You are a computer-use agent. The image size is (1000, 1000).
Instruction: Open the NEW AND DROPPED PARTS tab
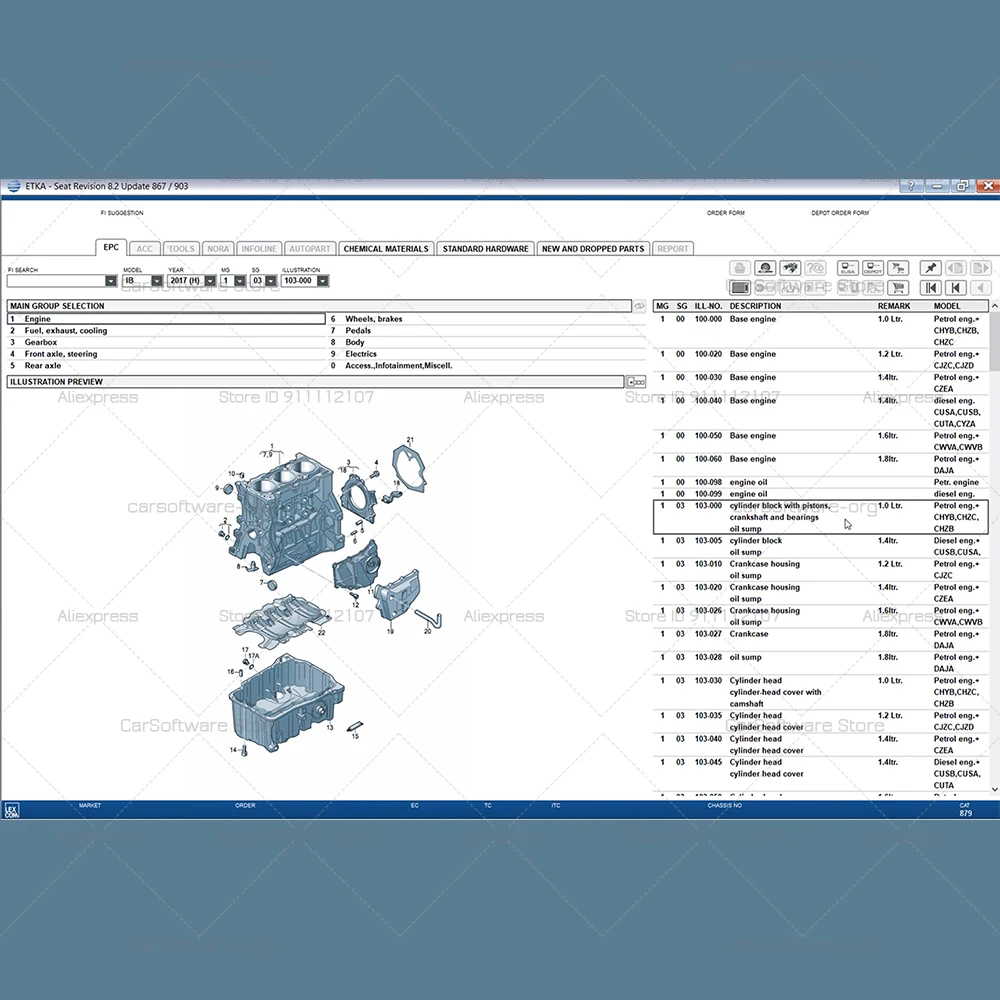click(593, 249)
